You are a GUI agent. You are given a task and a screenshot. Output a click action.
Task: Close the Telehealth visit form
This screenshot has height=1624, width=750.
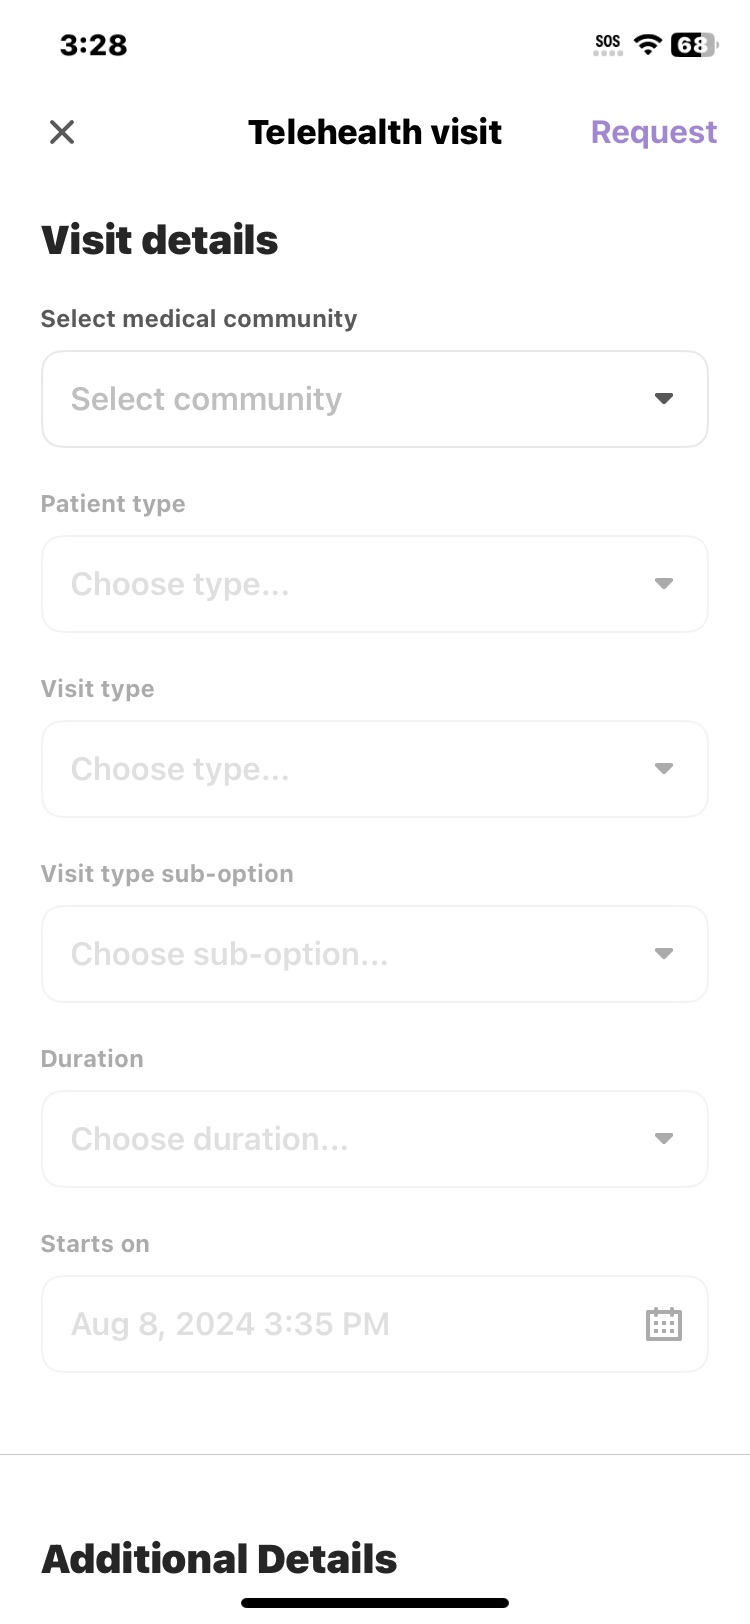click(62, 132)
